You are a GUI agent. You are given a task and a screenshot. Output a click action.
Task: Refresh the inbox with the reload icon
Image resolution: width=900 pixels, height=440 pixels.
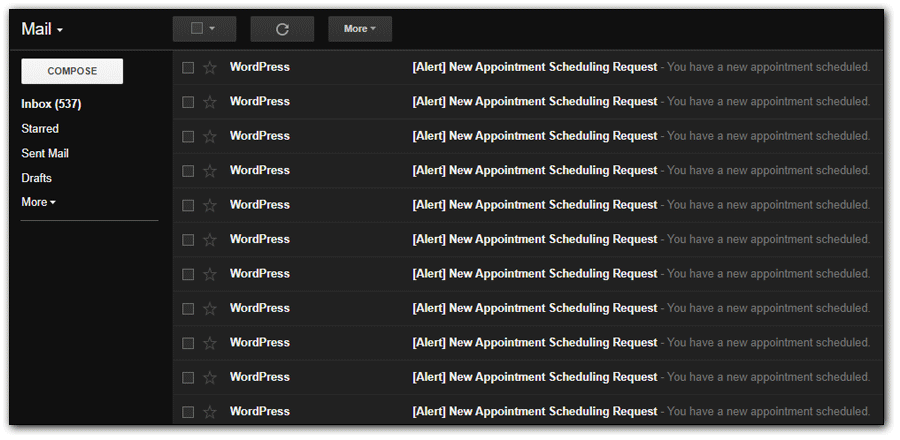(282, 29)
